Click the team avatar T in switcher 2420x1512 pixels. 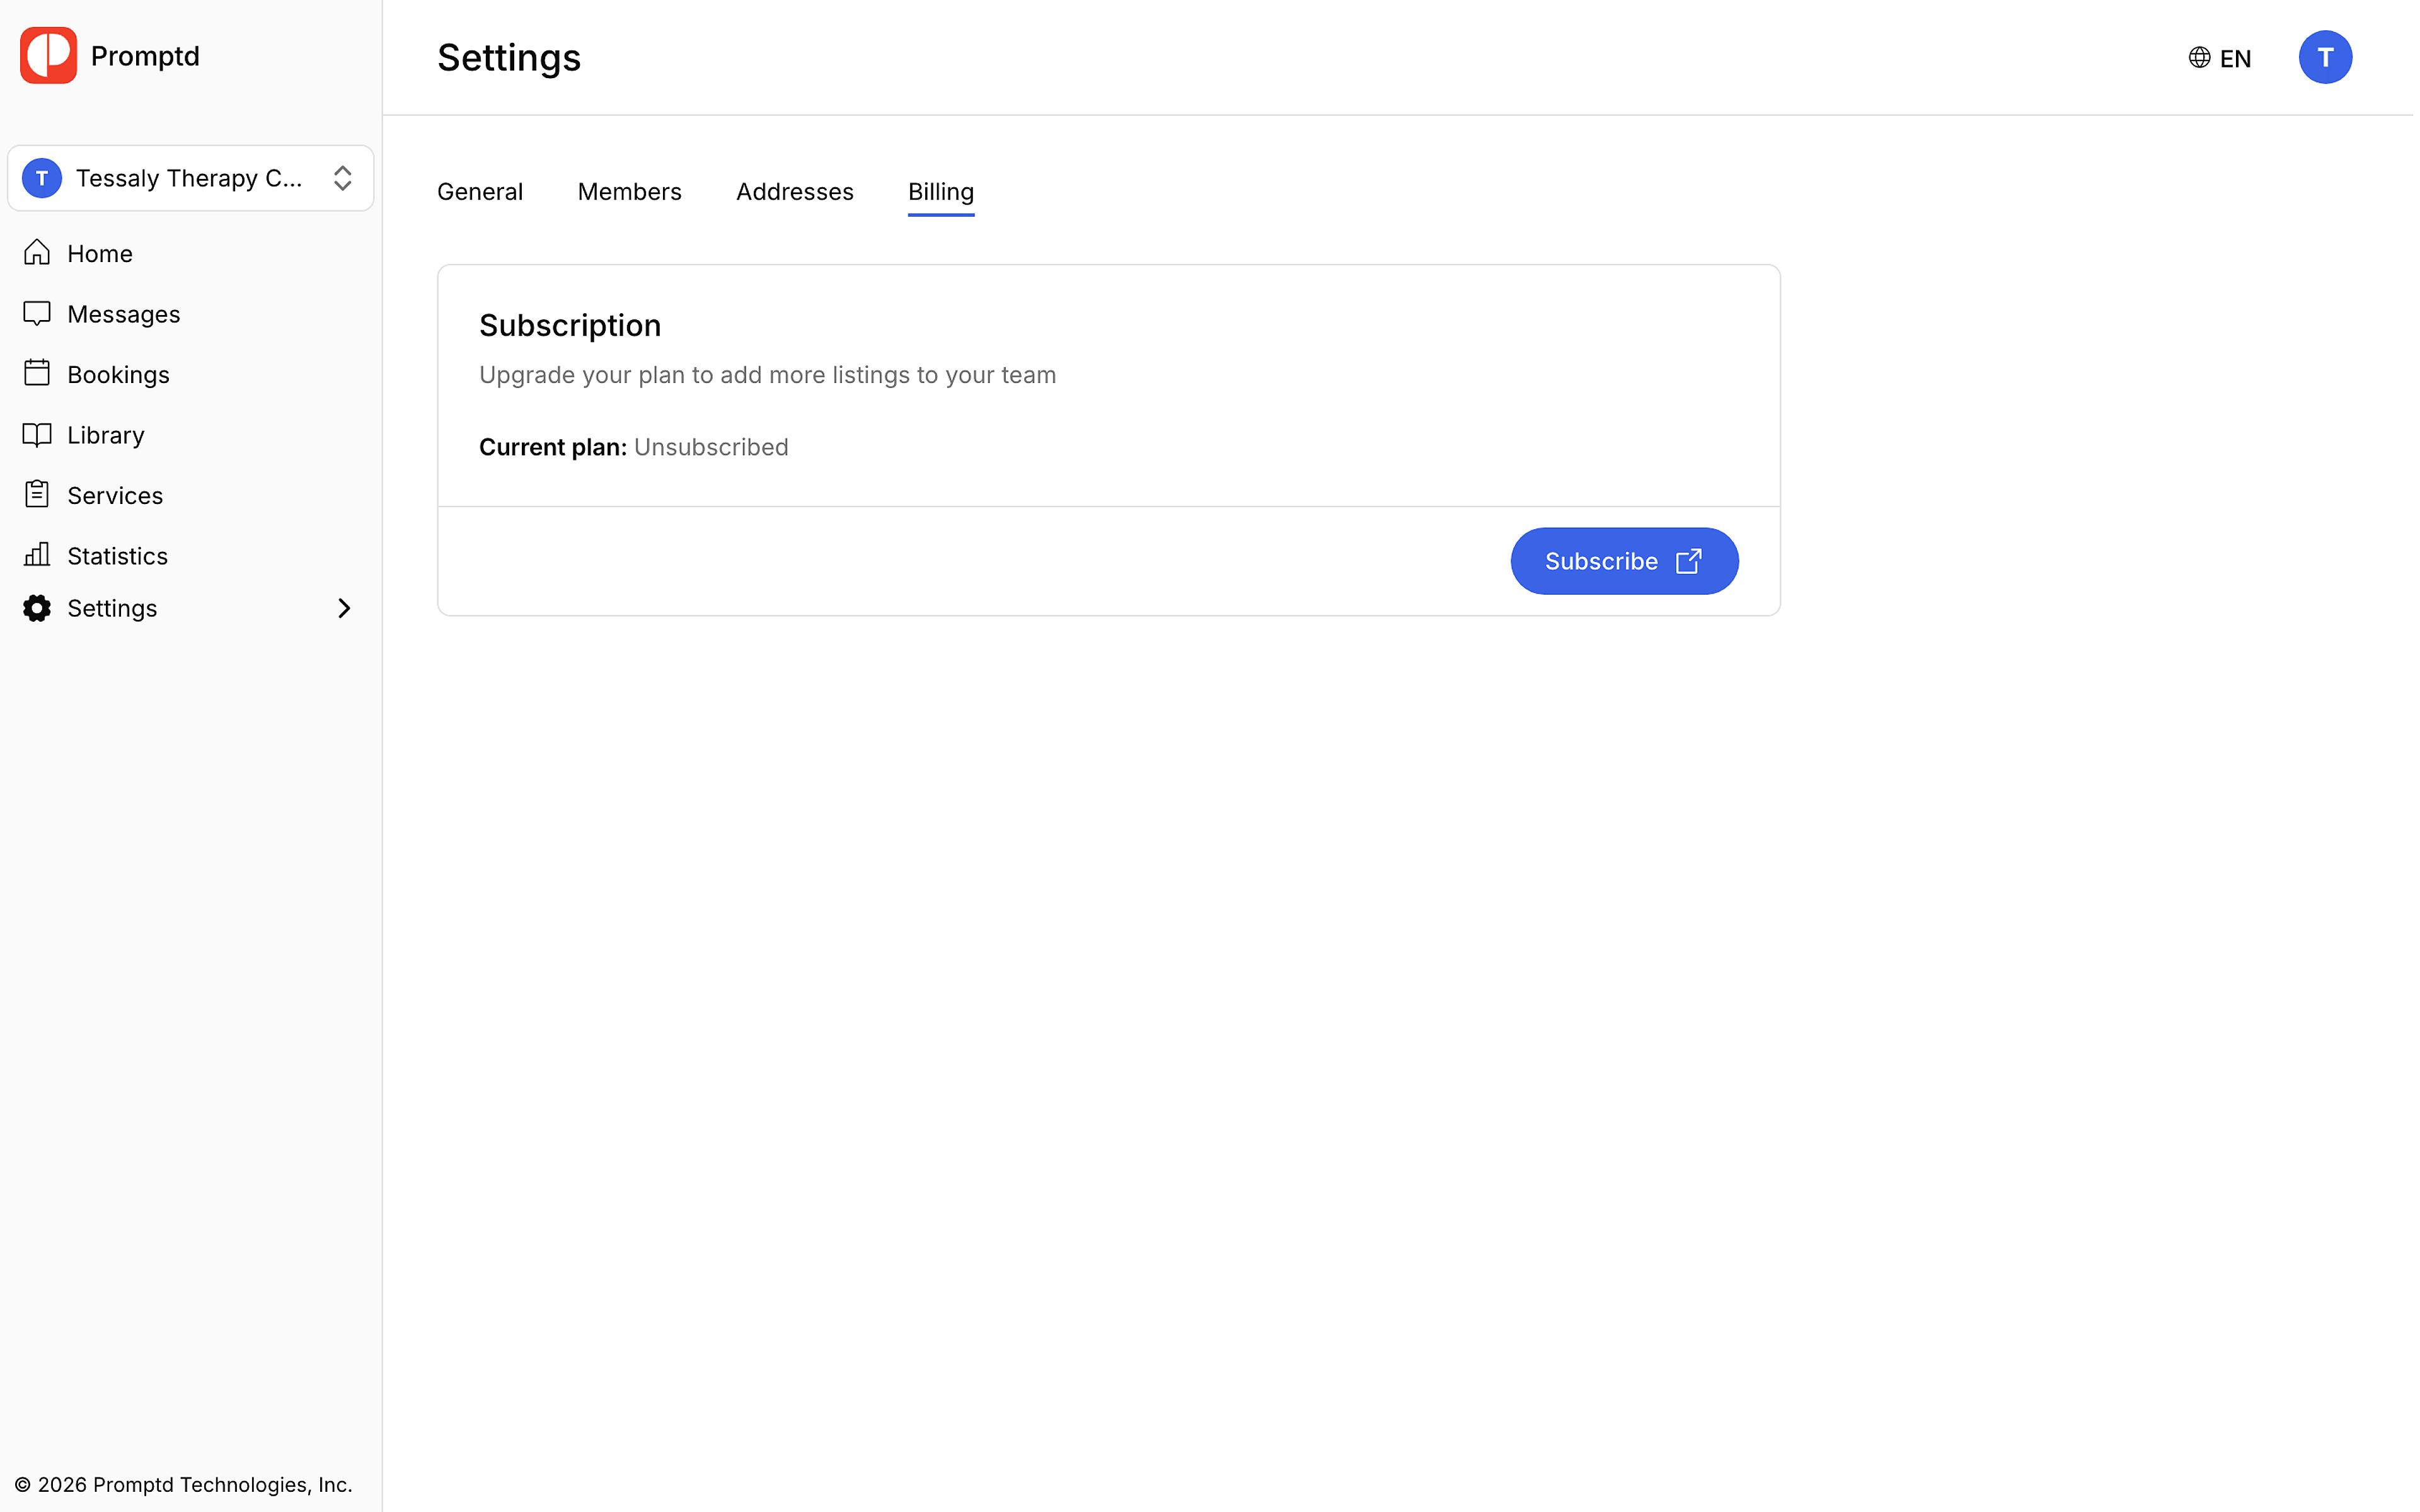(x=42, y=178)
